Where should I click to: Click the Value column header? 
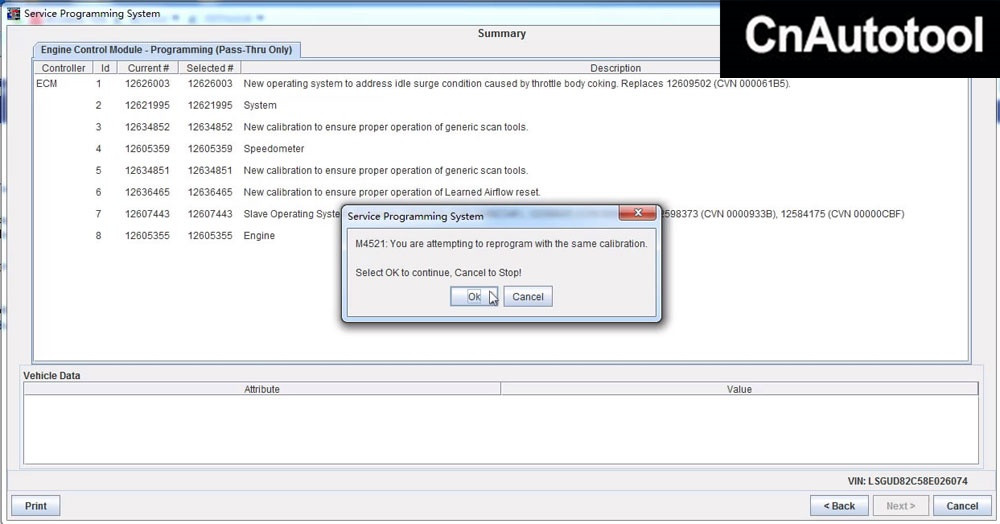tap(739, 389)
